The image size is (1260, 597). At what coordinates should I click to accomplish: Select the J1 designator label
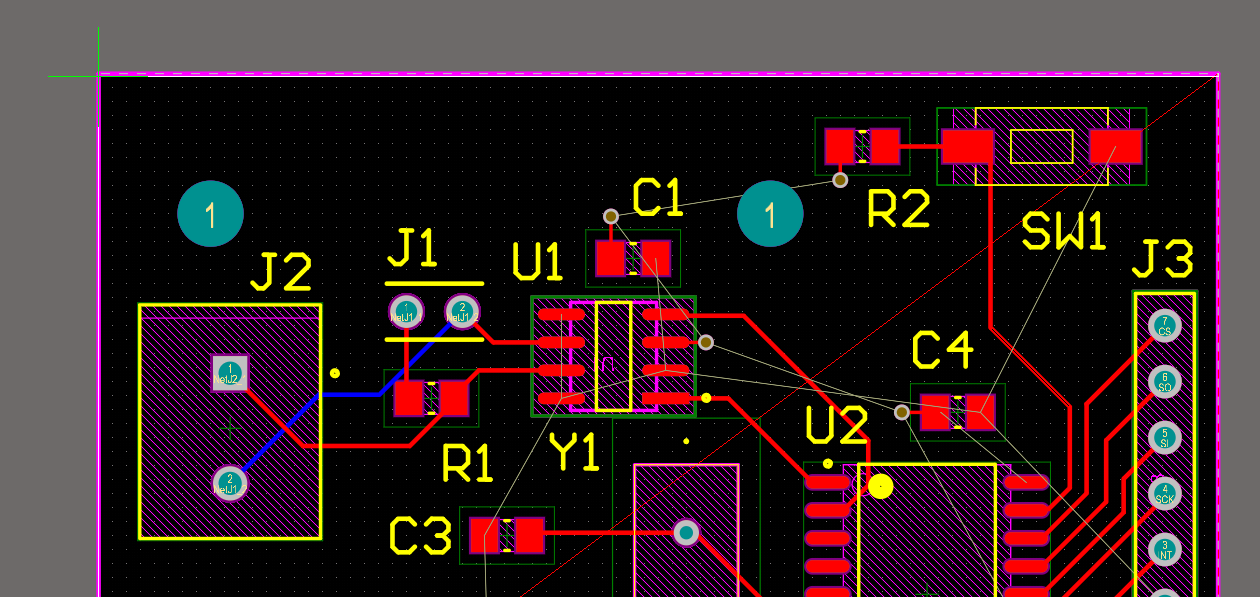413,248
